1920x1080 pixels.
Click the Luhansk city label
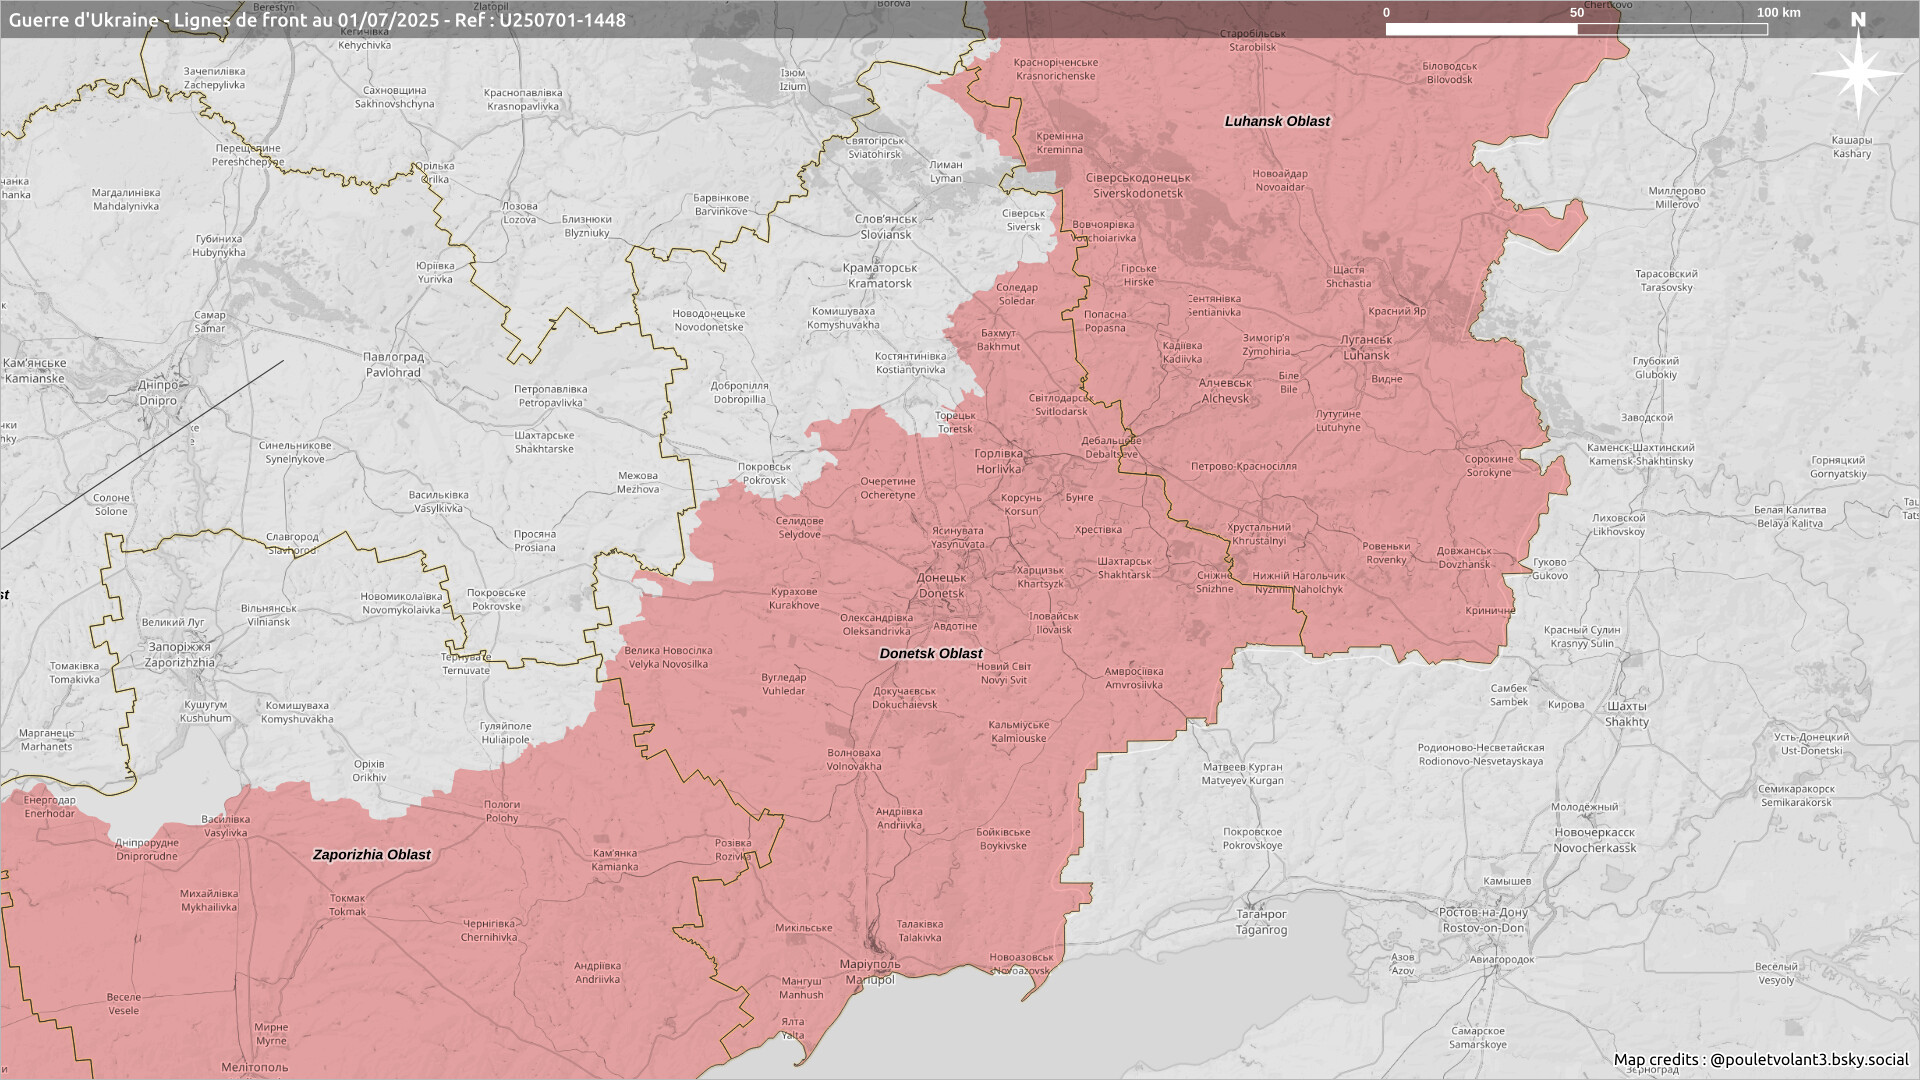(1366, 348)
